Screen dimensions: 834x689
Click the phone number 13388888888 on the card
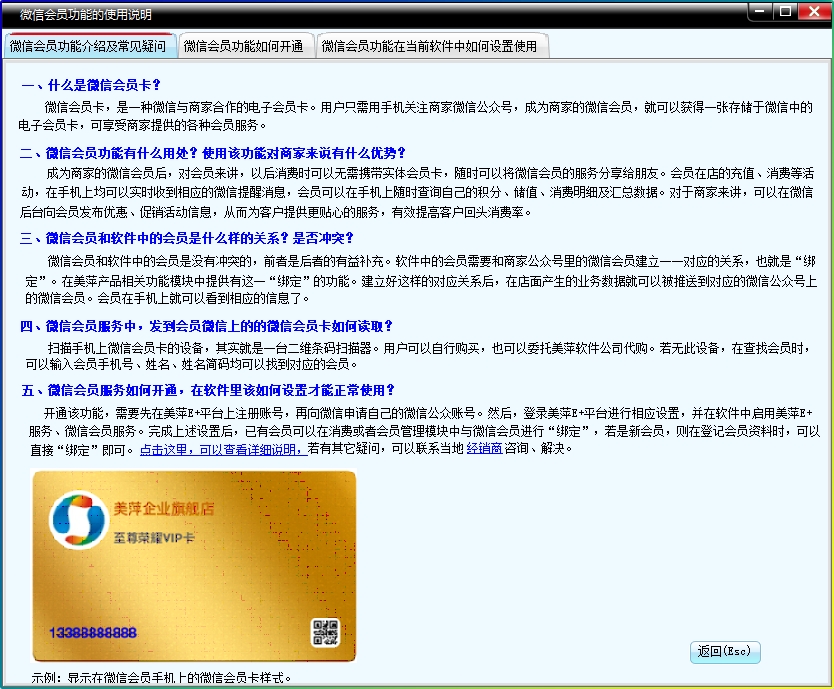(x=93, y=633)
